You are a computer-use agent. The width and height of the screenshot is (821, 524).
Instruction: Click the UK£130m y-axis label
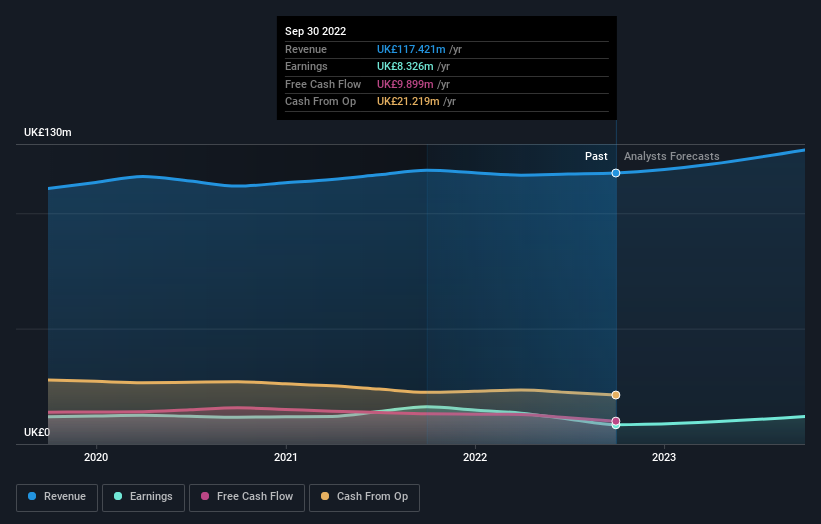48,132
